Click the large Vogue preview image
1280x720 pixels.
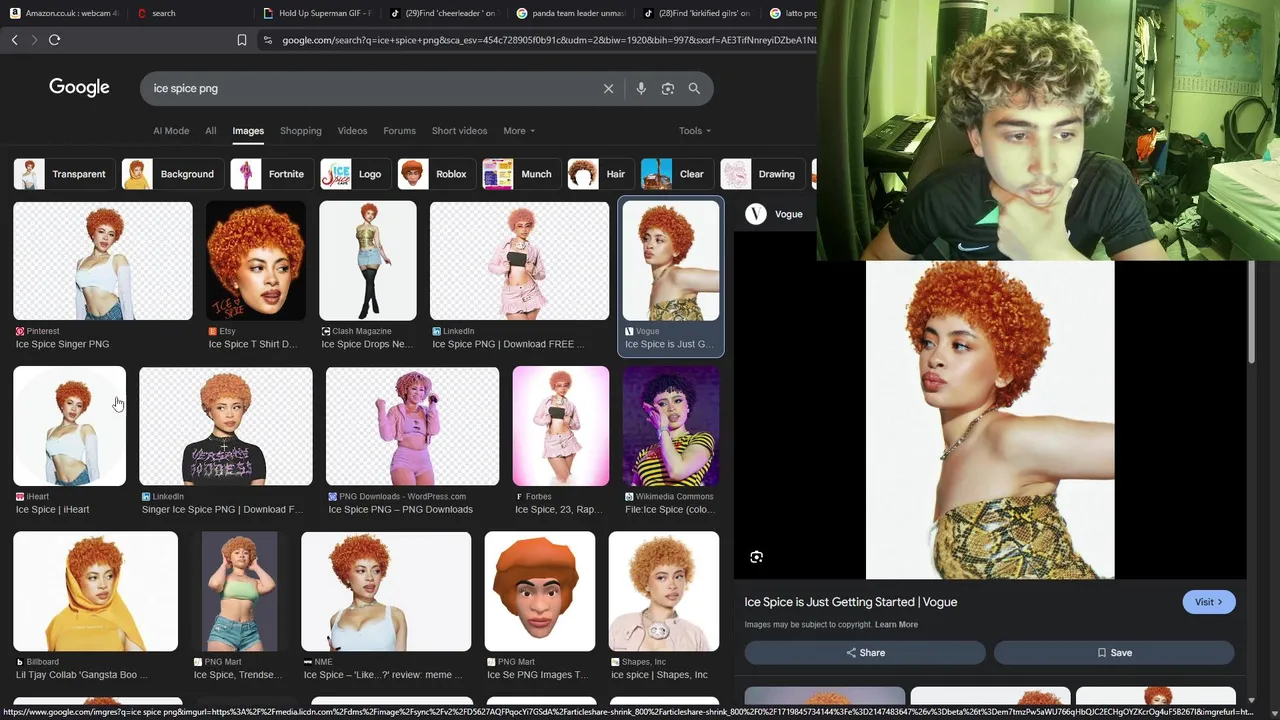click(990, 420)
